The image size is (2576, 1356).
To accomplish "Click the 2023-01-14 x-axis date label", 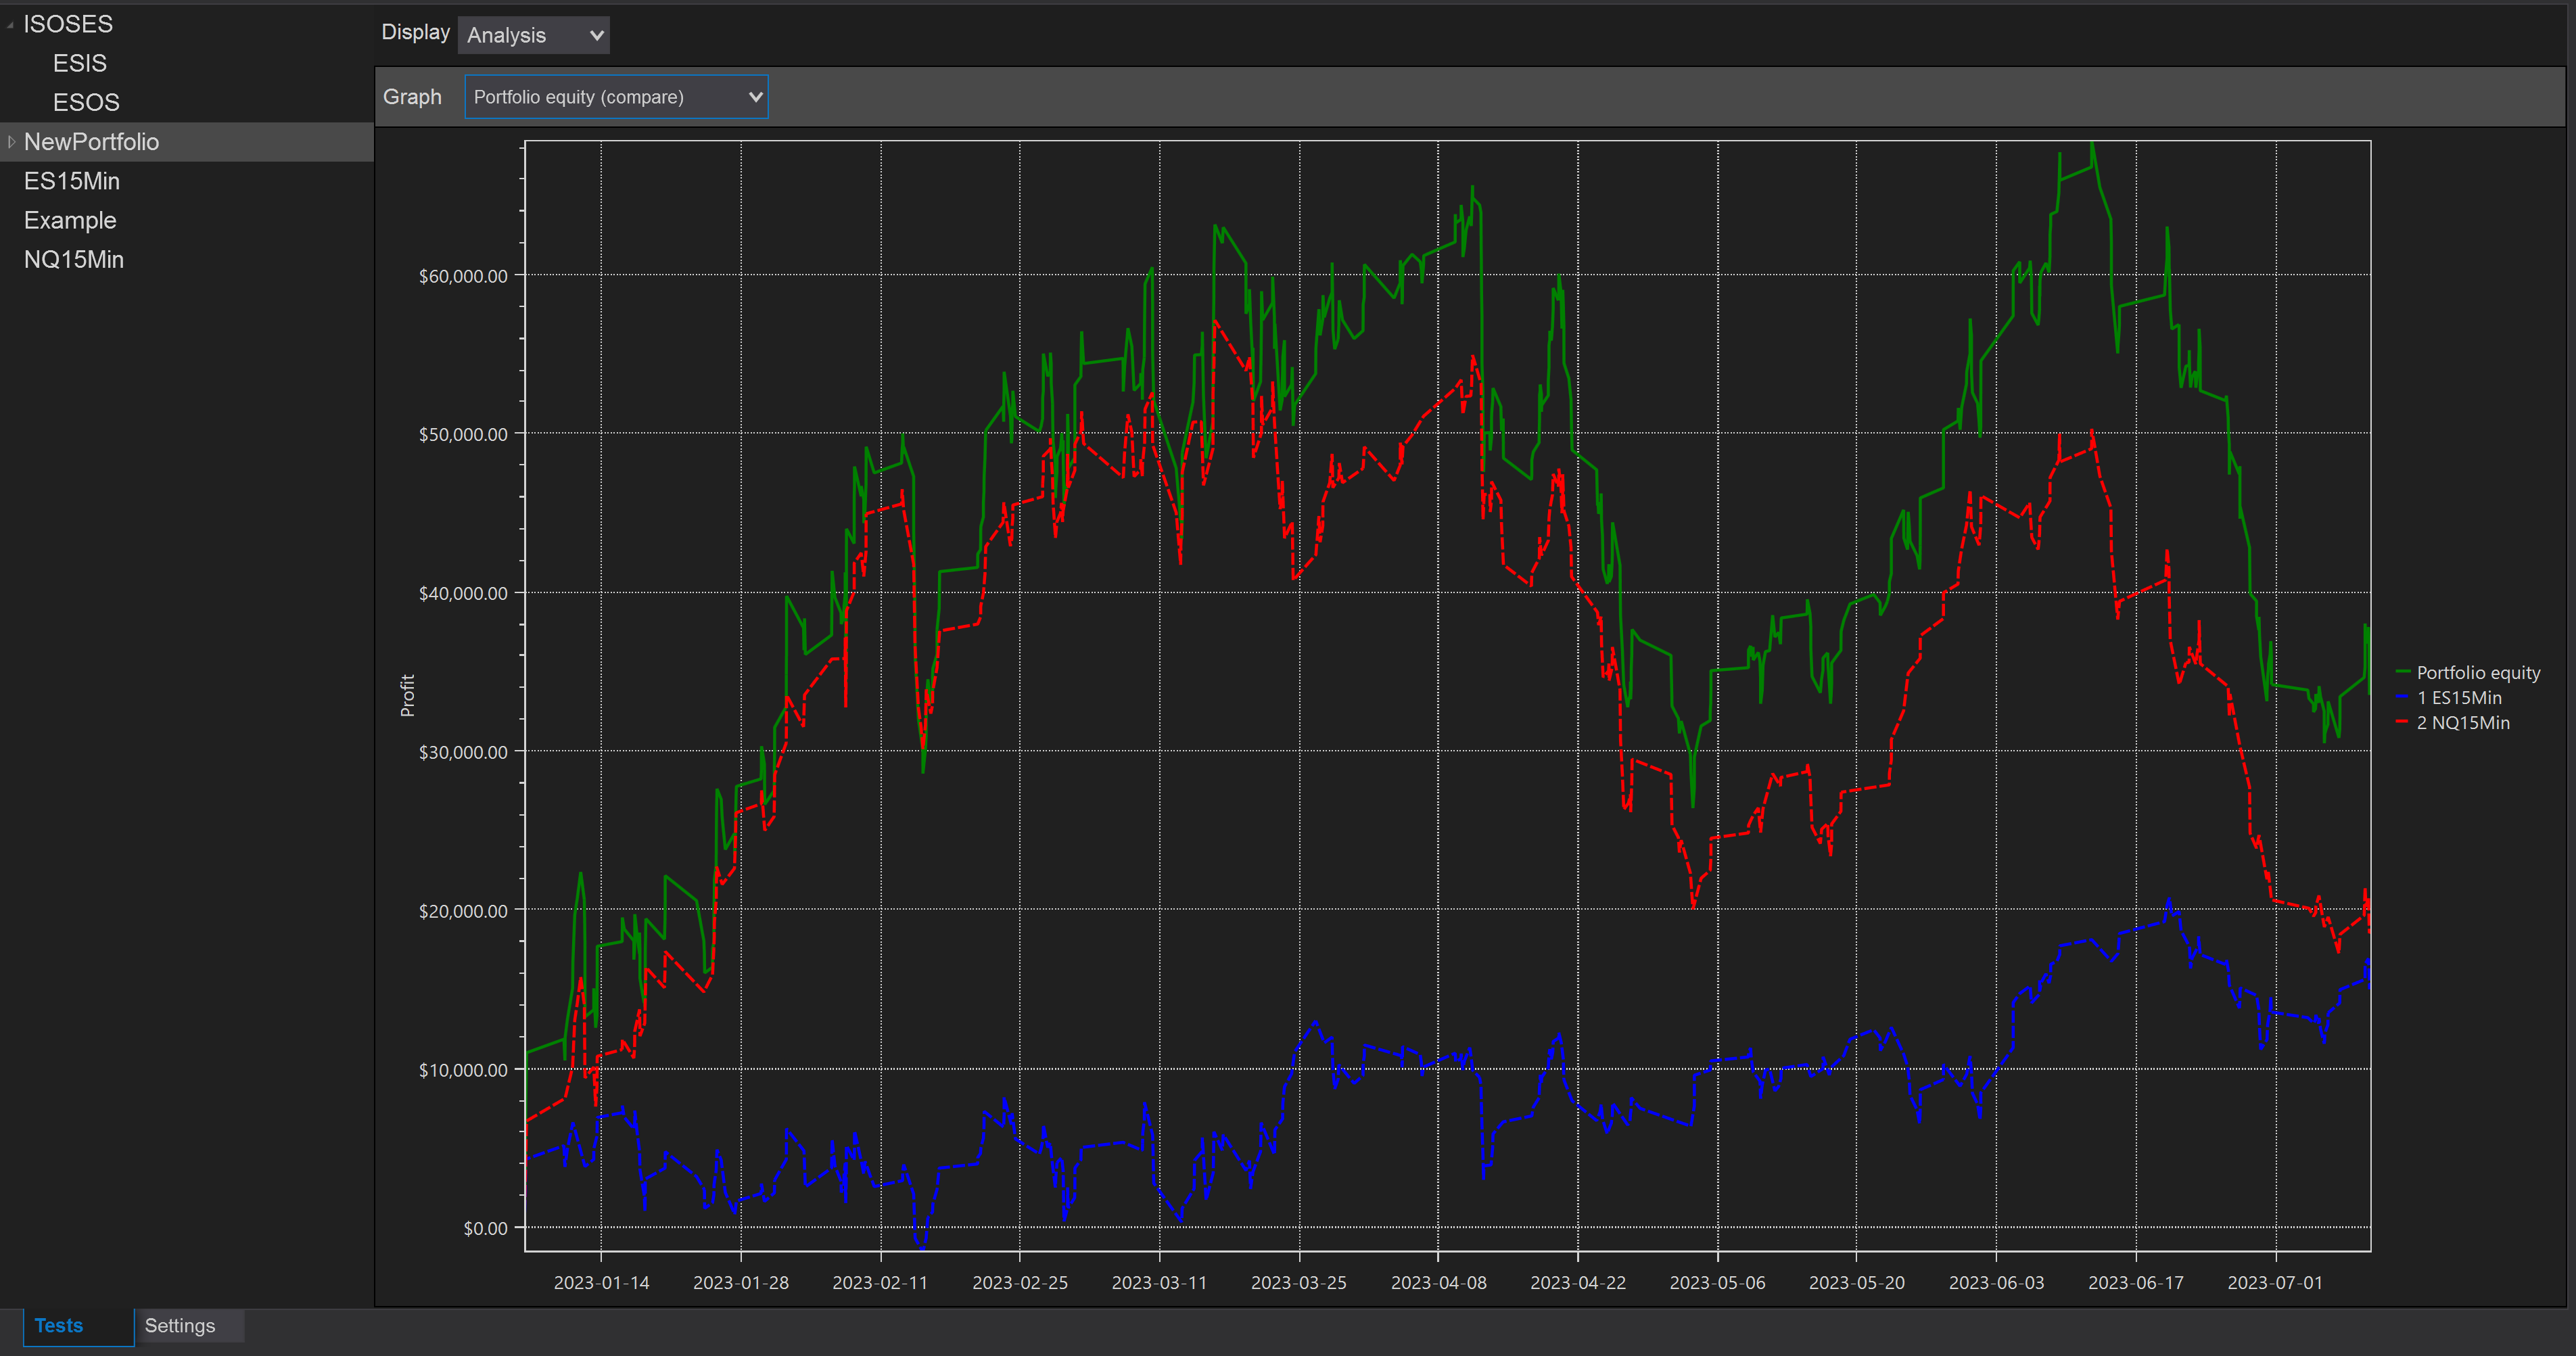I will pyautogui.click(x=601, y=1282).
